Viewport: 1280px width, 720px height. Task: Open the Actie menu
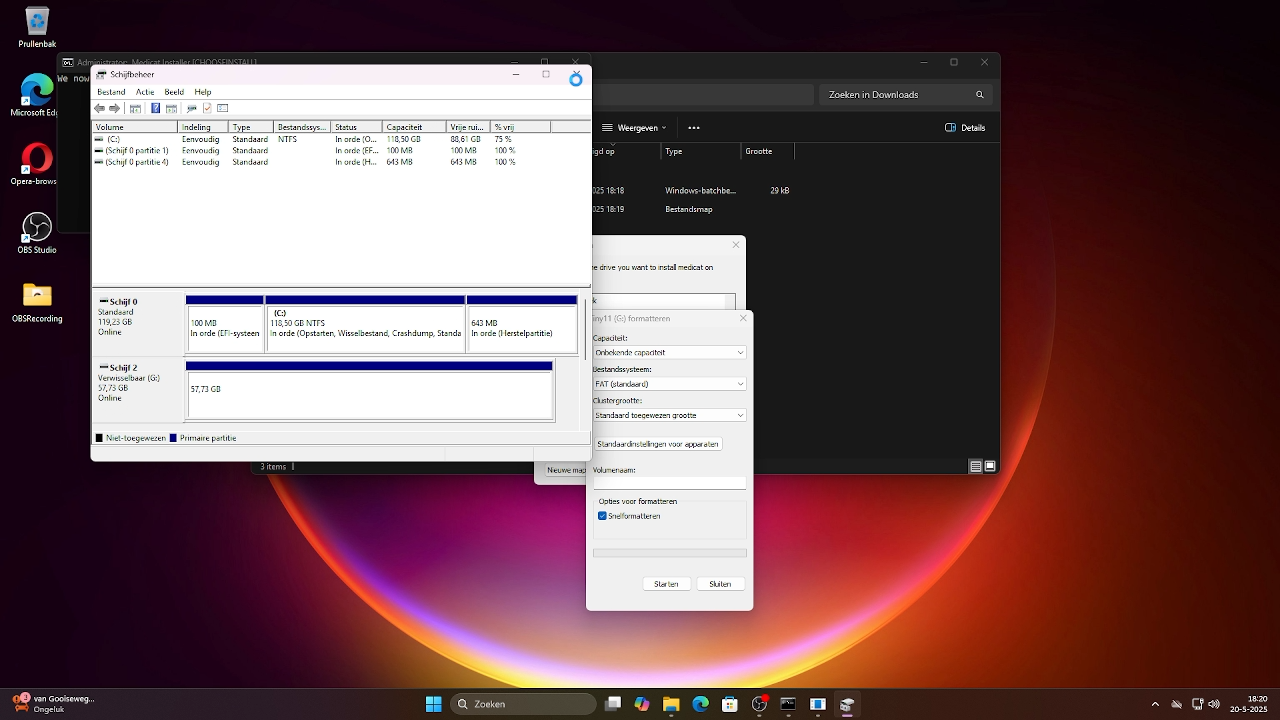pyautogui.click(x=145, y=92)
